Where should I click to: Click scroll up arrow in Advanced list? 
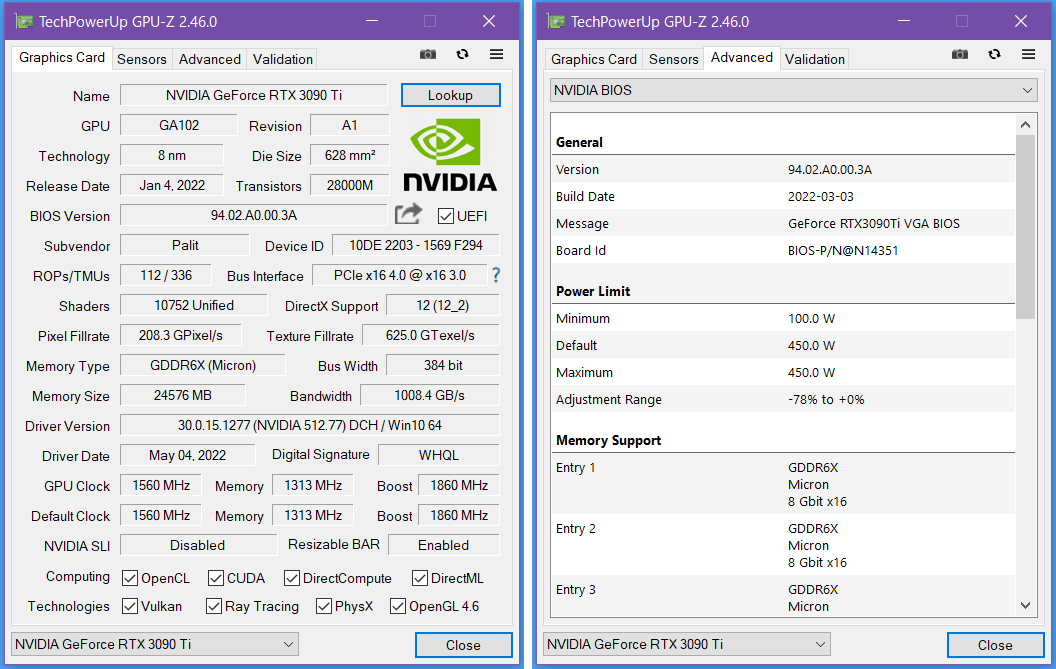point(1025,125)
